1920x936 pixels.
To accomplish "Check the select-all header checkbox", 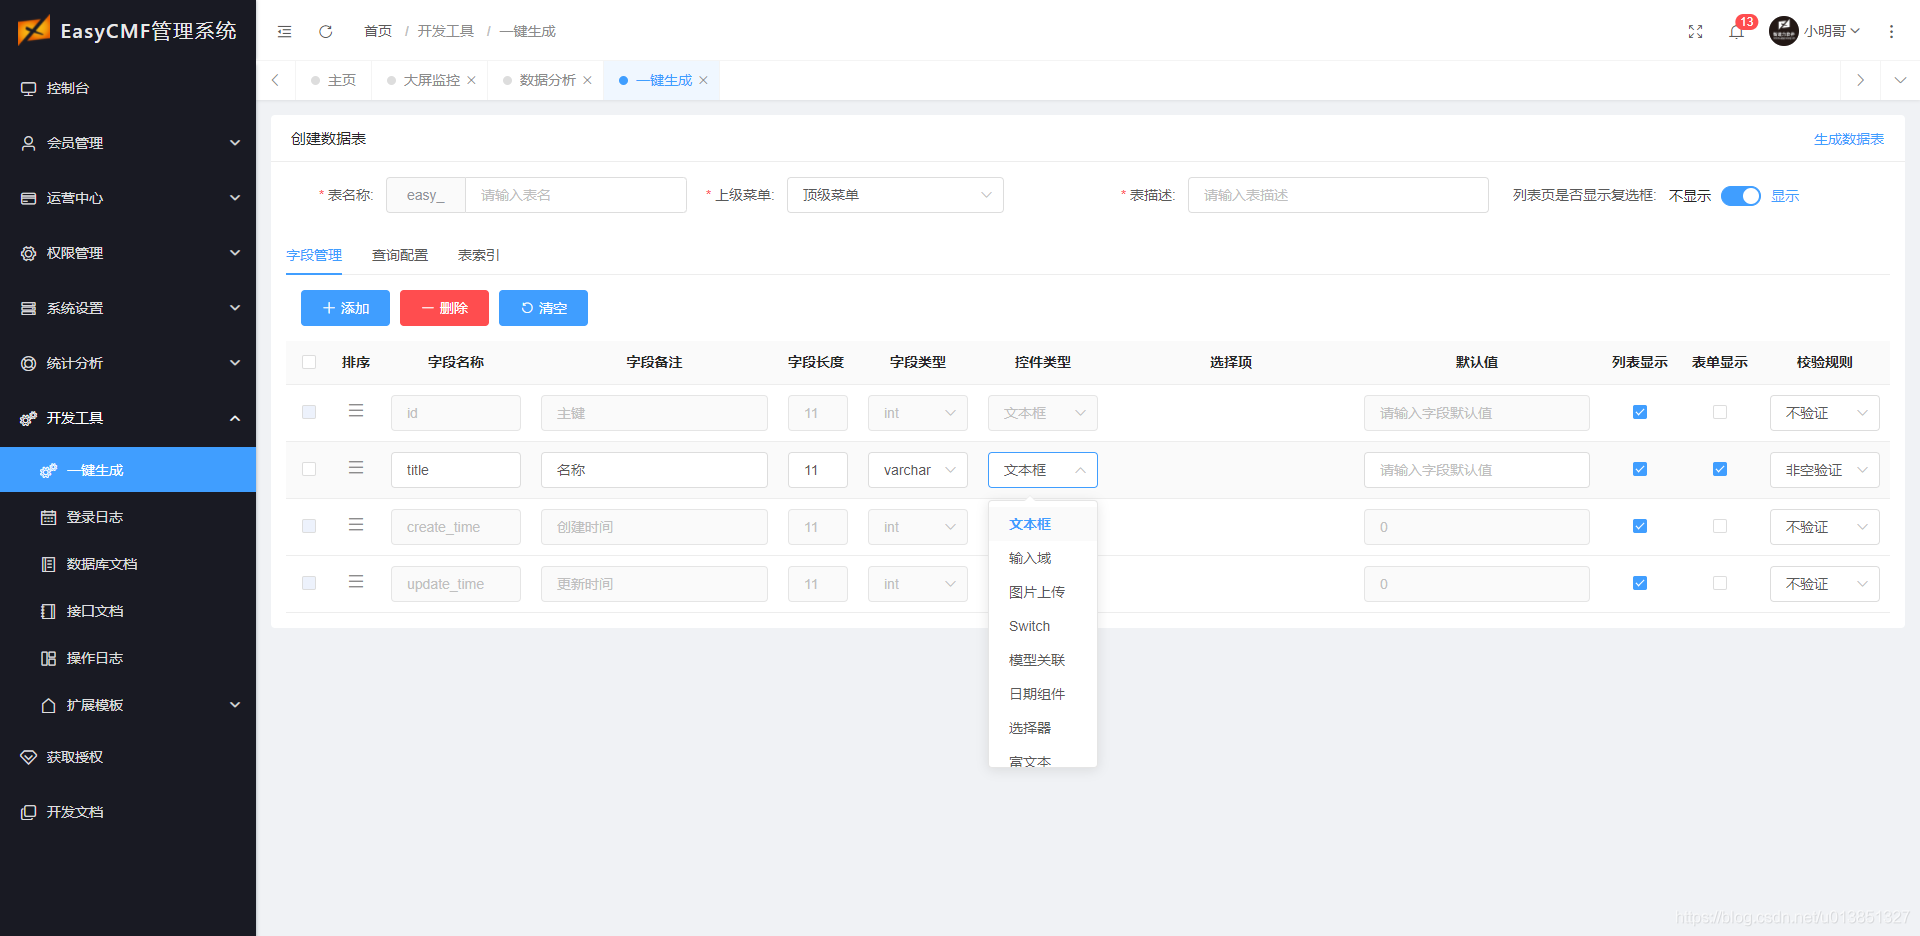I will (309, 362).
